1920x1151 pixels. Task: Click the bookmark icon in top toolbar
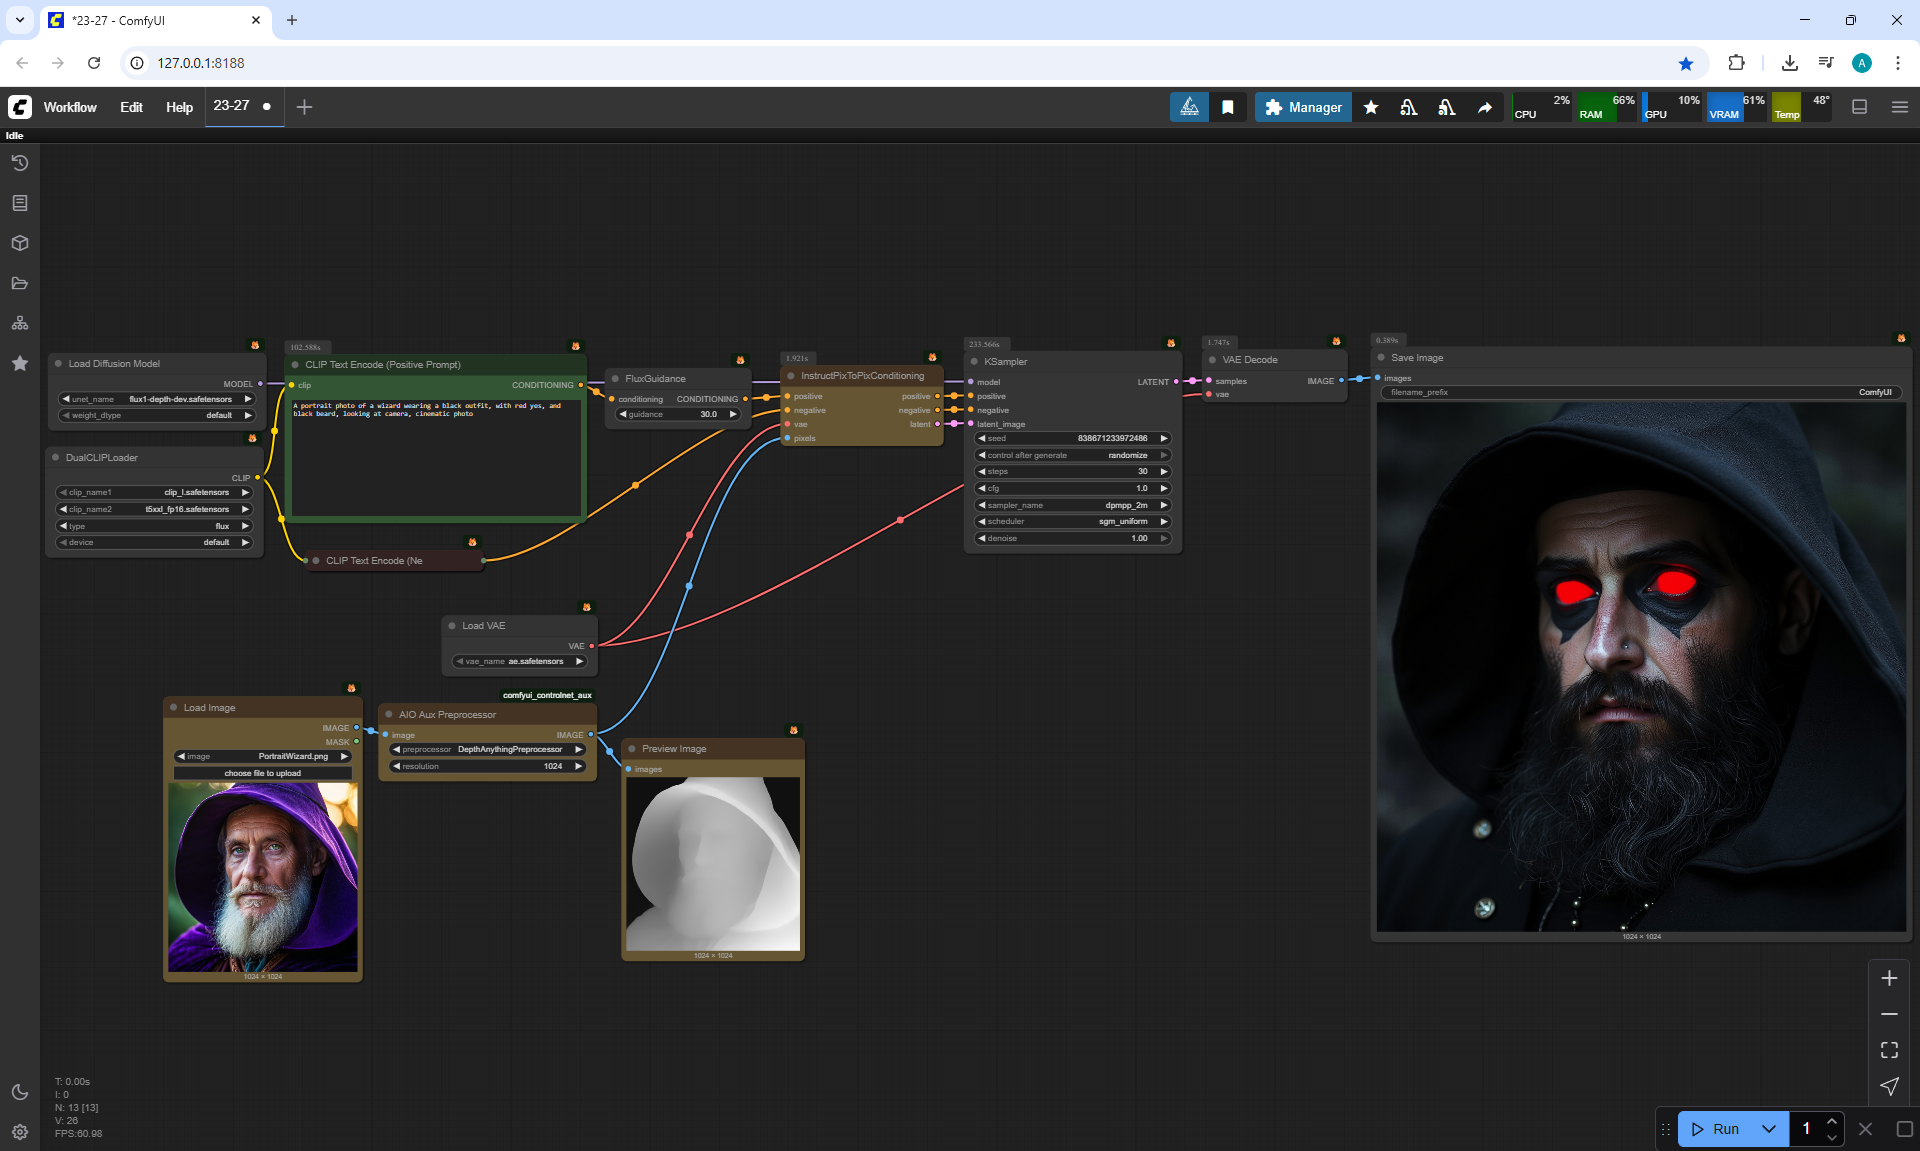1227,107
